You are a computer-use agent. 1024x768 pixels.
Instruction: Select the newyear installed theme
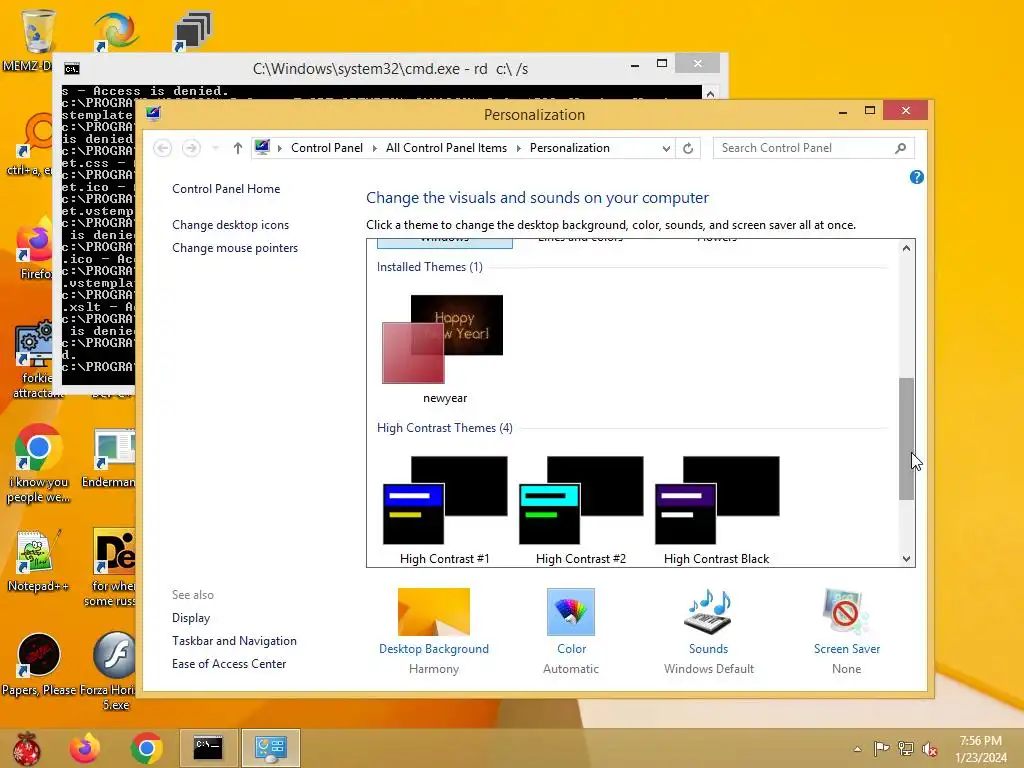pos(444,349)
